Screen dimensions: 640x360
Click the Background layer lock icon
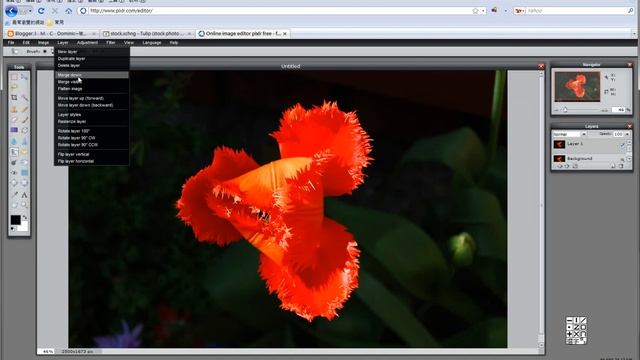pyautogui.click(x=622, y=159)
